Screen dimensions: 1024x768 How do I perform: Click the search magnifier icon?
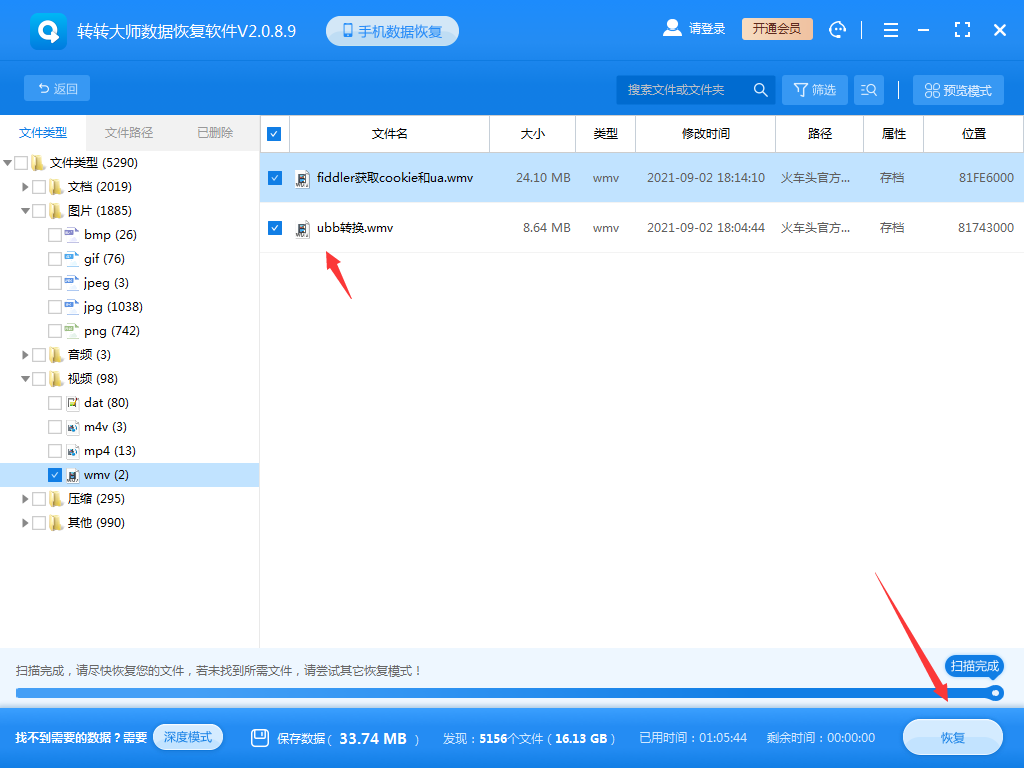760,89
